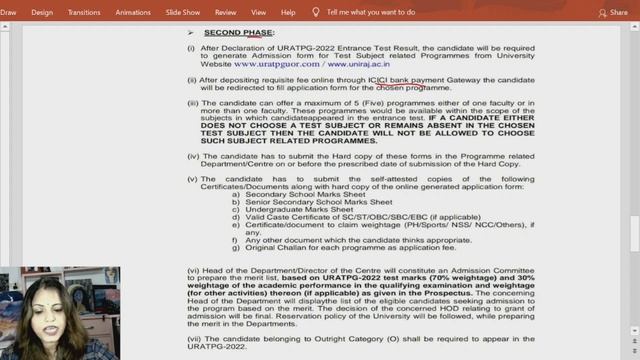Open the View ribbon tab
Screen dimensions: 640x360
tap(258, 12)
